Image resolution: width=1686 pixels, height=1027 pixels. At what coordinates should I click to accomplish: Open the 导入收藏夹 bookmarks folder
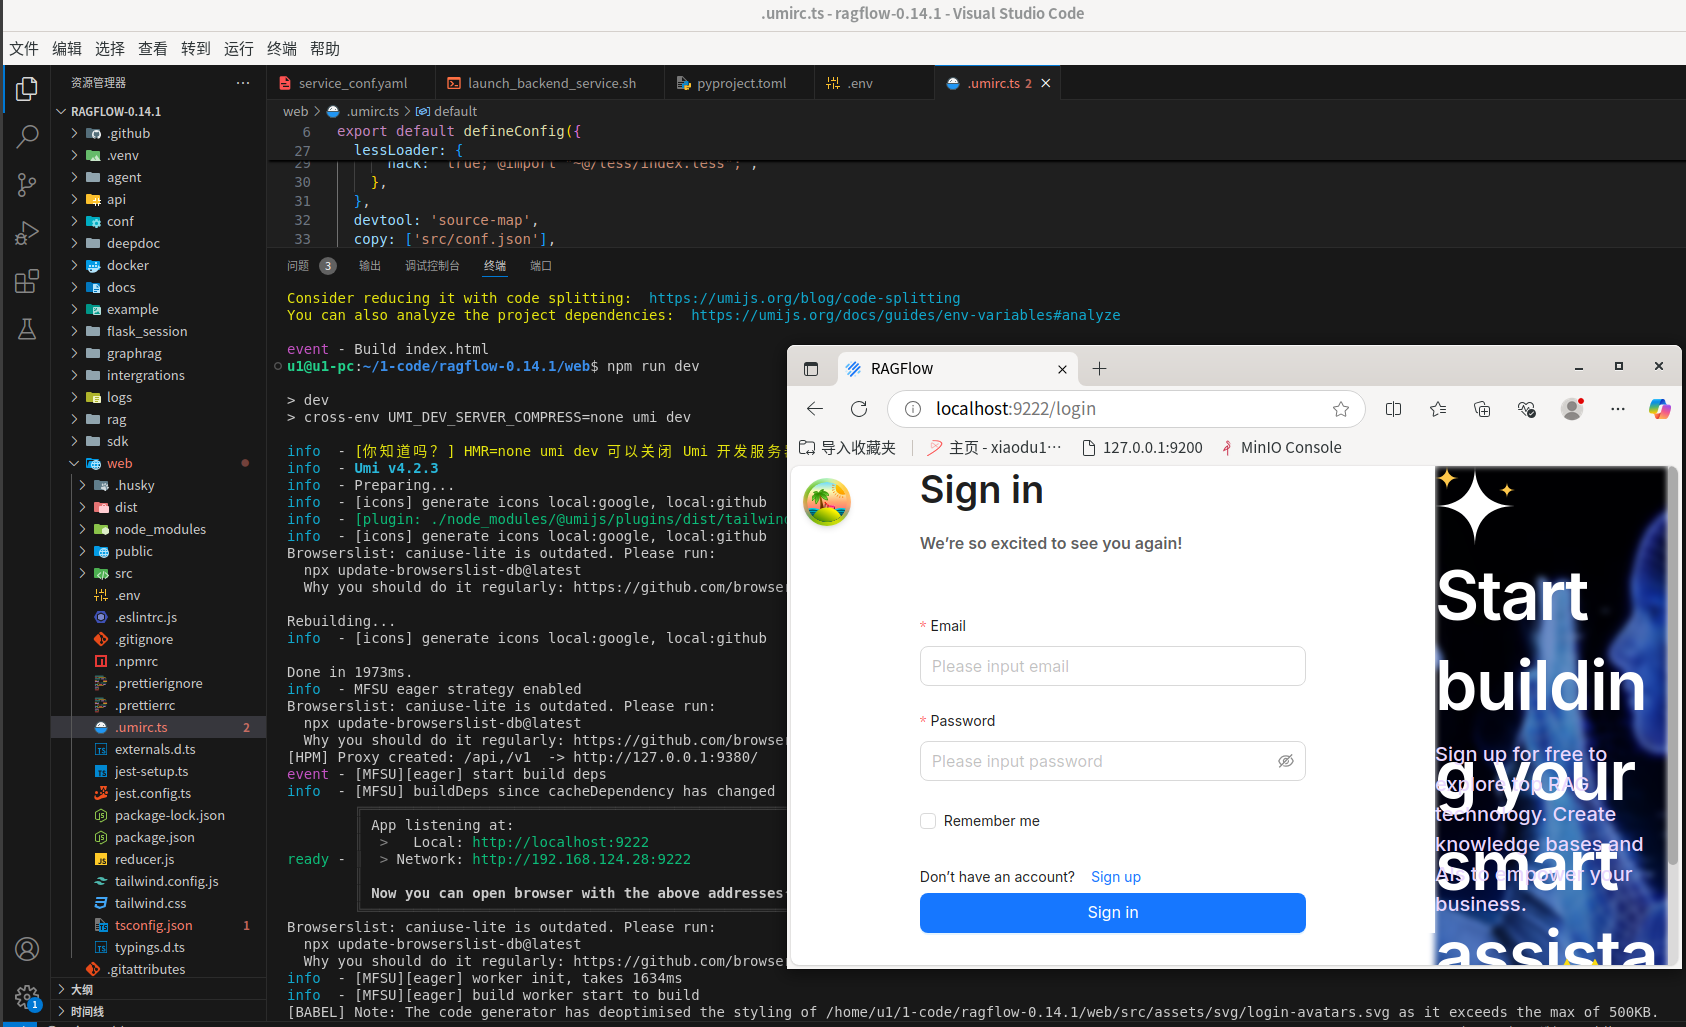(x=847, y=448)
